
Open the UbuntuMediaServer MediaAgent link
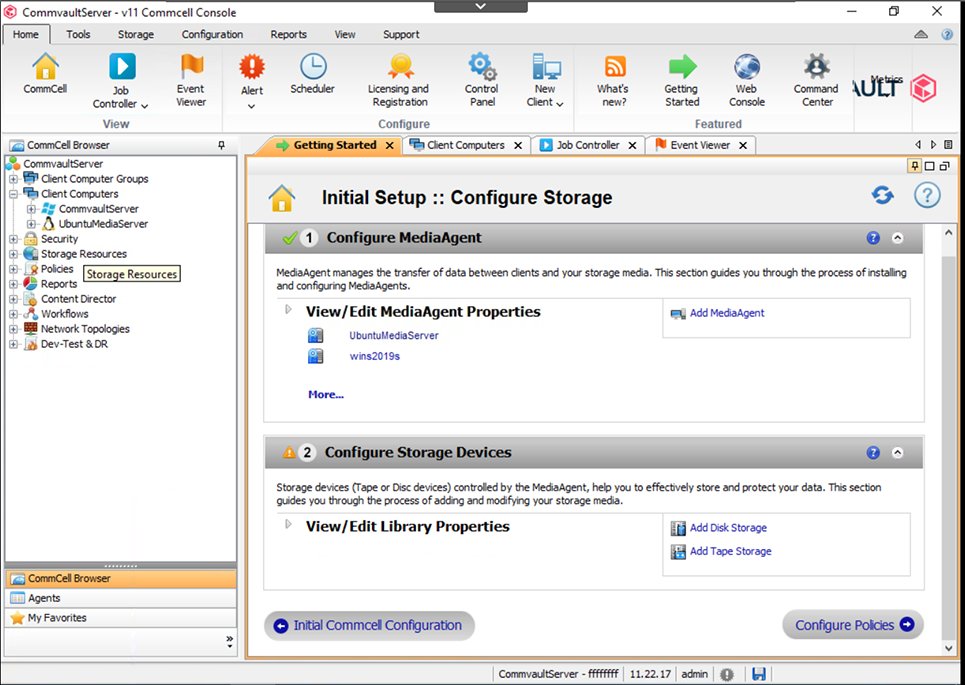(x=394, y=336)
